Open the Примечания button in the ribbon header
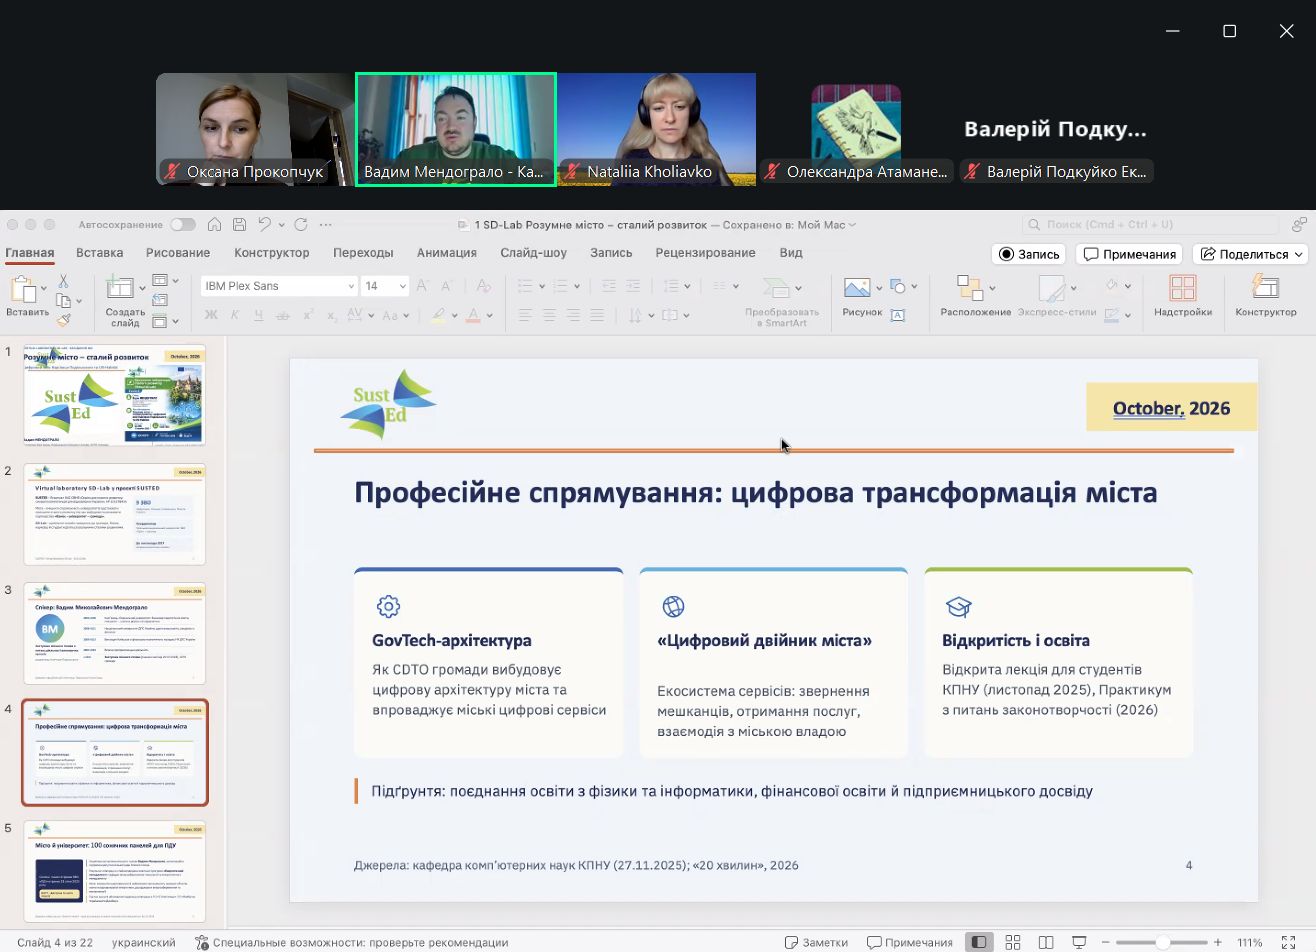 (1129, 254)
